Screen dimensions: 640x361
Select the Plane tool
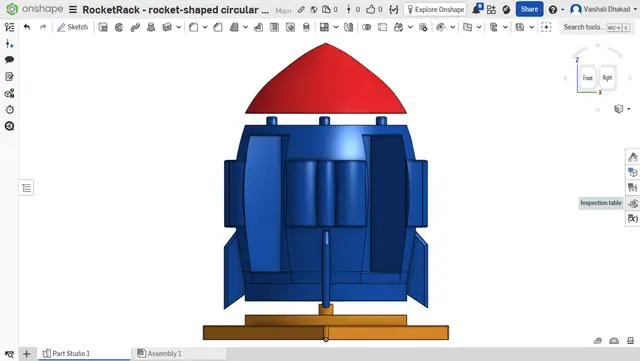pos(467,27)
